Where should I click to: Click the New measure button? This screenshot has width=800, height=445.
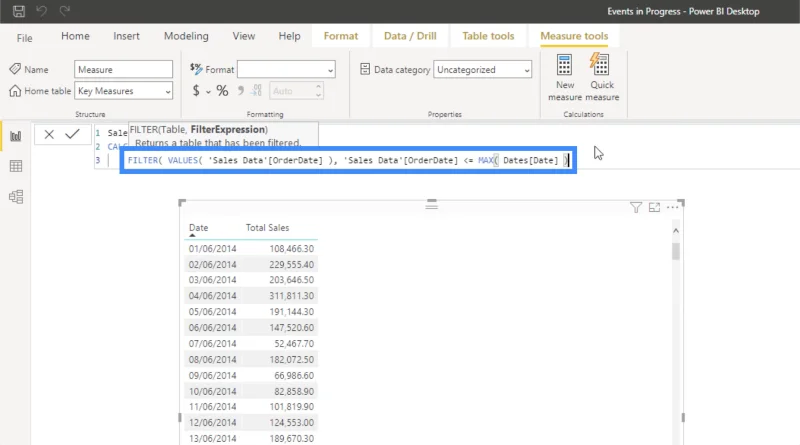point(565,78)
